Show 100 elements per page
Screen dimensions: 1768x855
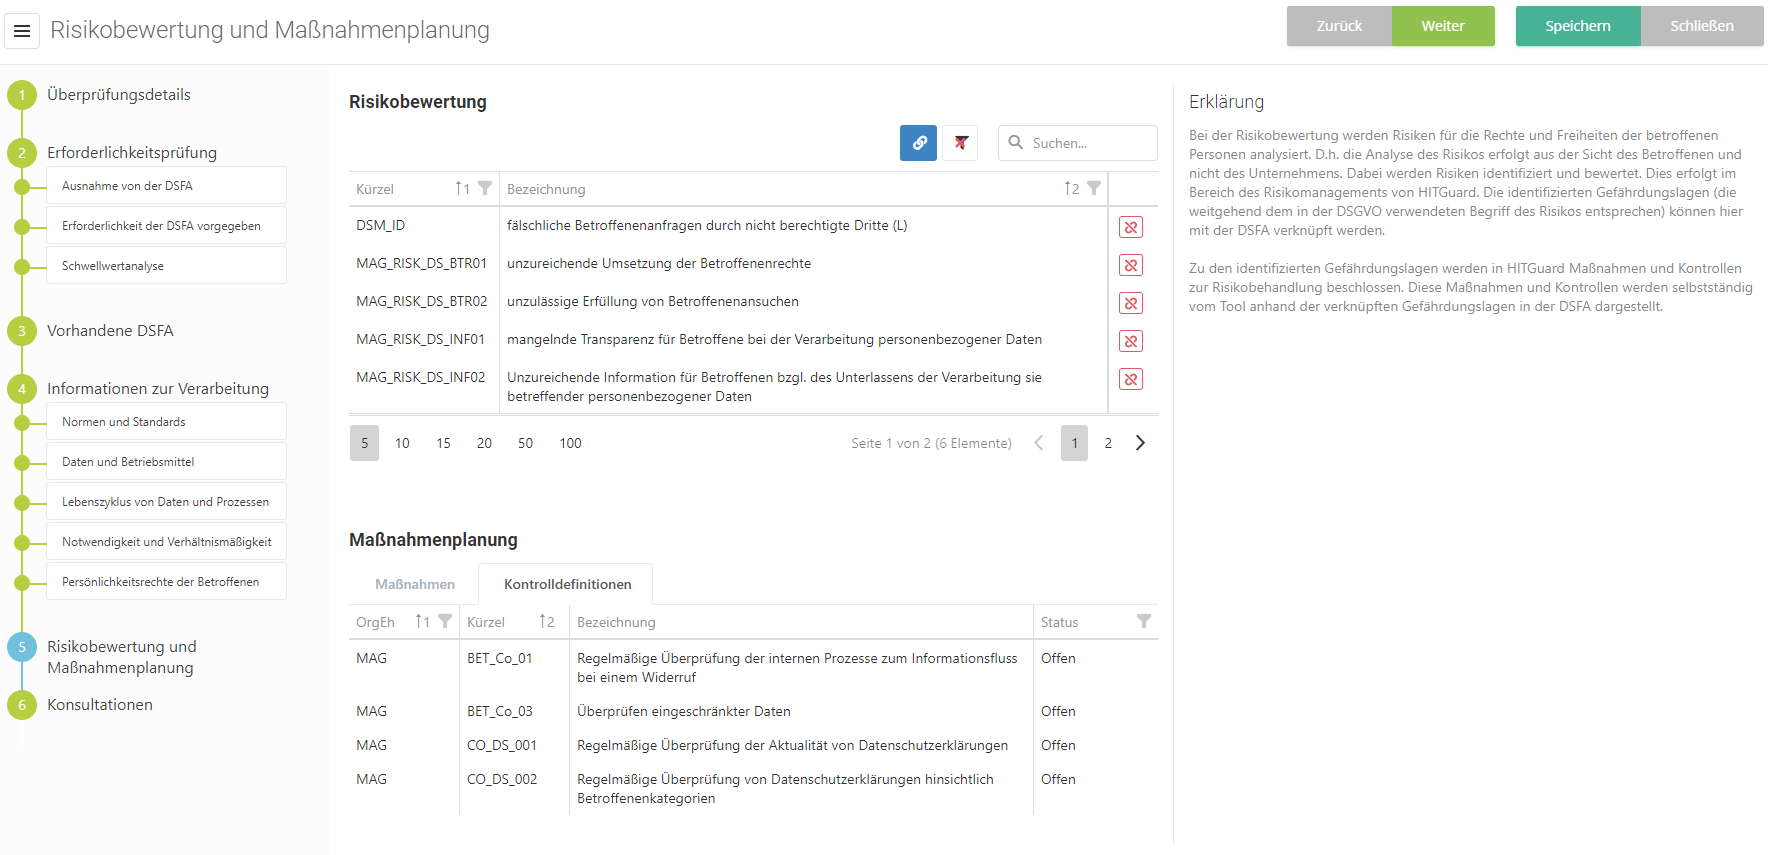[570, 443]
